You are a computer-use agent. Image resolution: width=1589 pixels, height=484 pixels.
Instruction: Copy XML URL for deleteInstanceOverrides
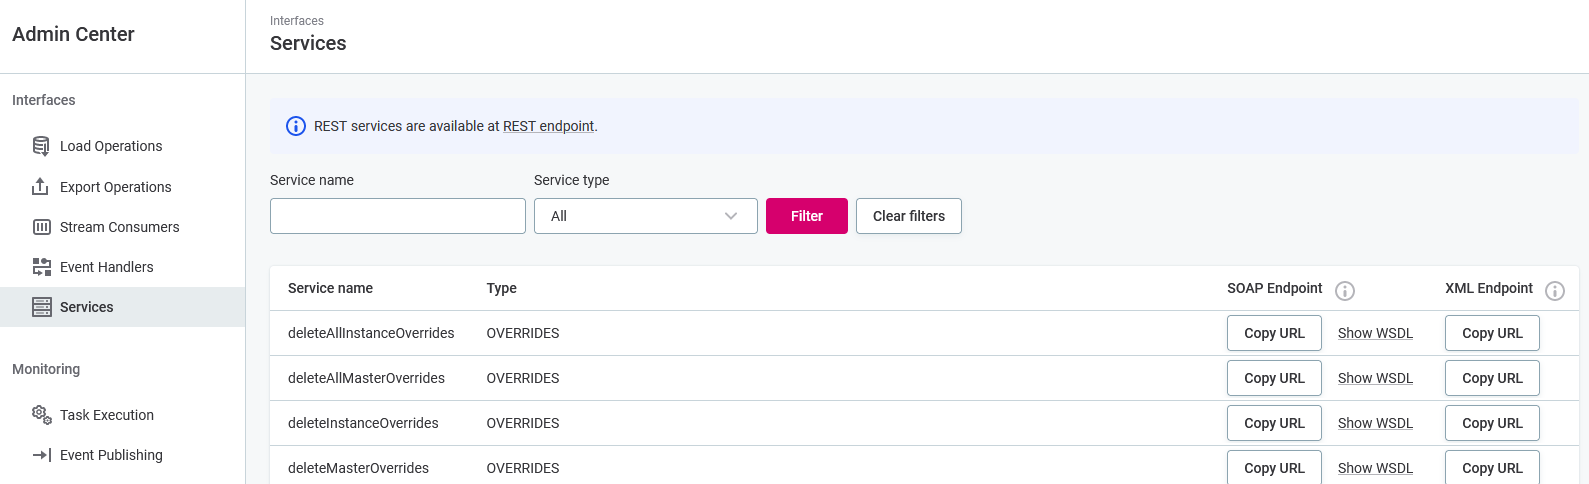pyautogui.click(x=1491, y=423)
